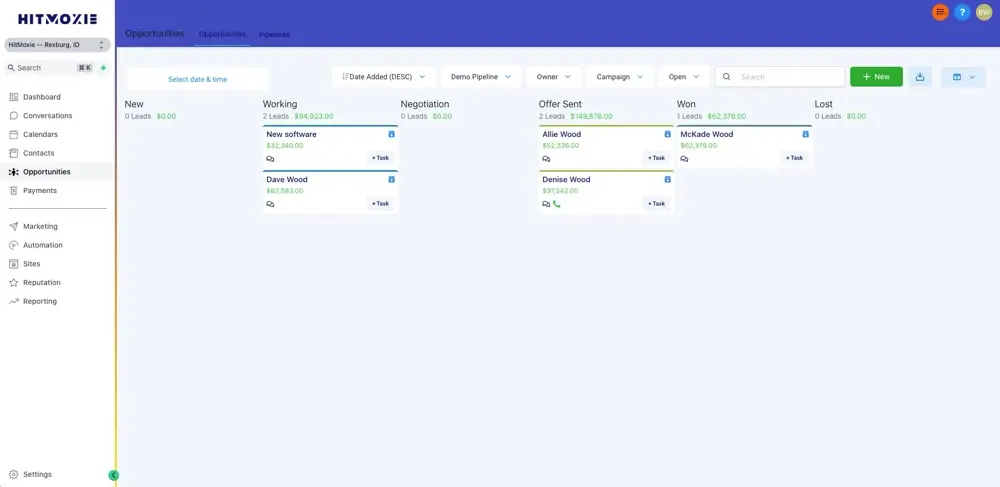Open the blue help question mark icon

(962, 12)
